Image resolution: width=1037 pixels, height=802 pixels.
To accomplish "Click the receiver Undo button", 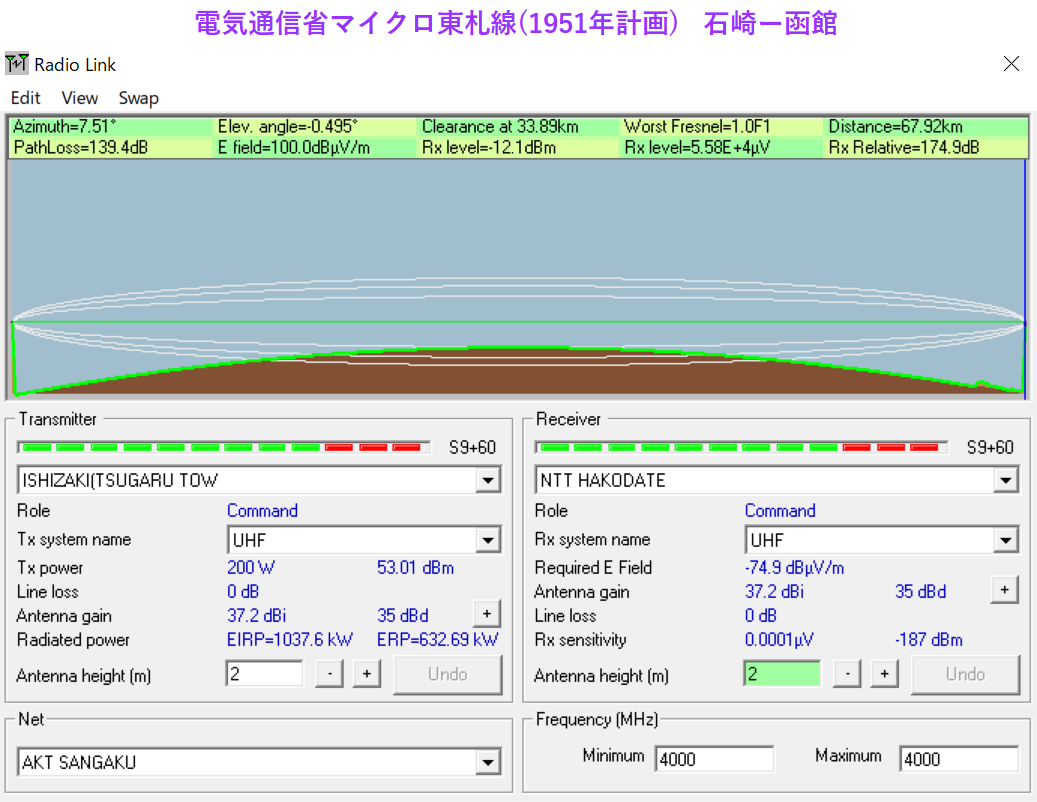I will 966,674.
